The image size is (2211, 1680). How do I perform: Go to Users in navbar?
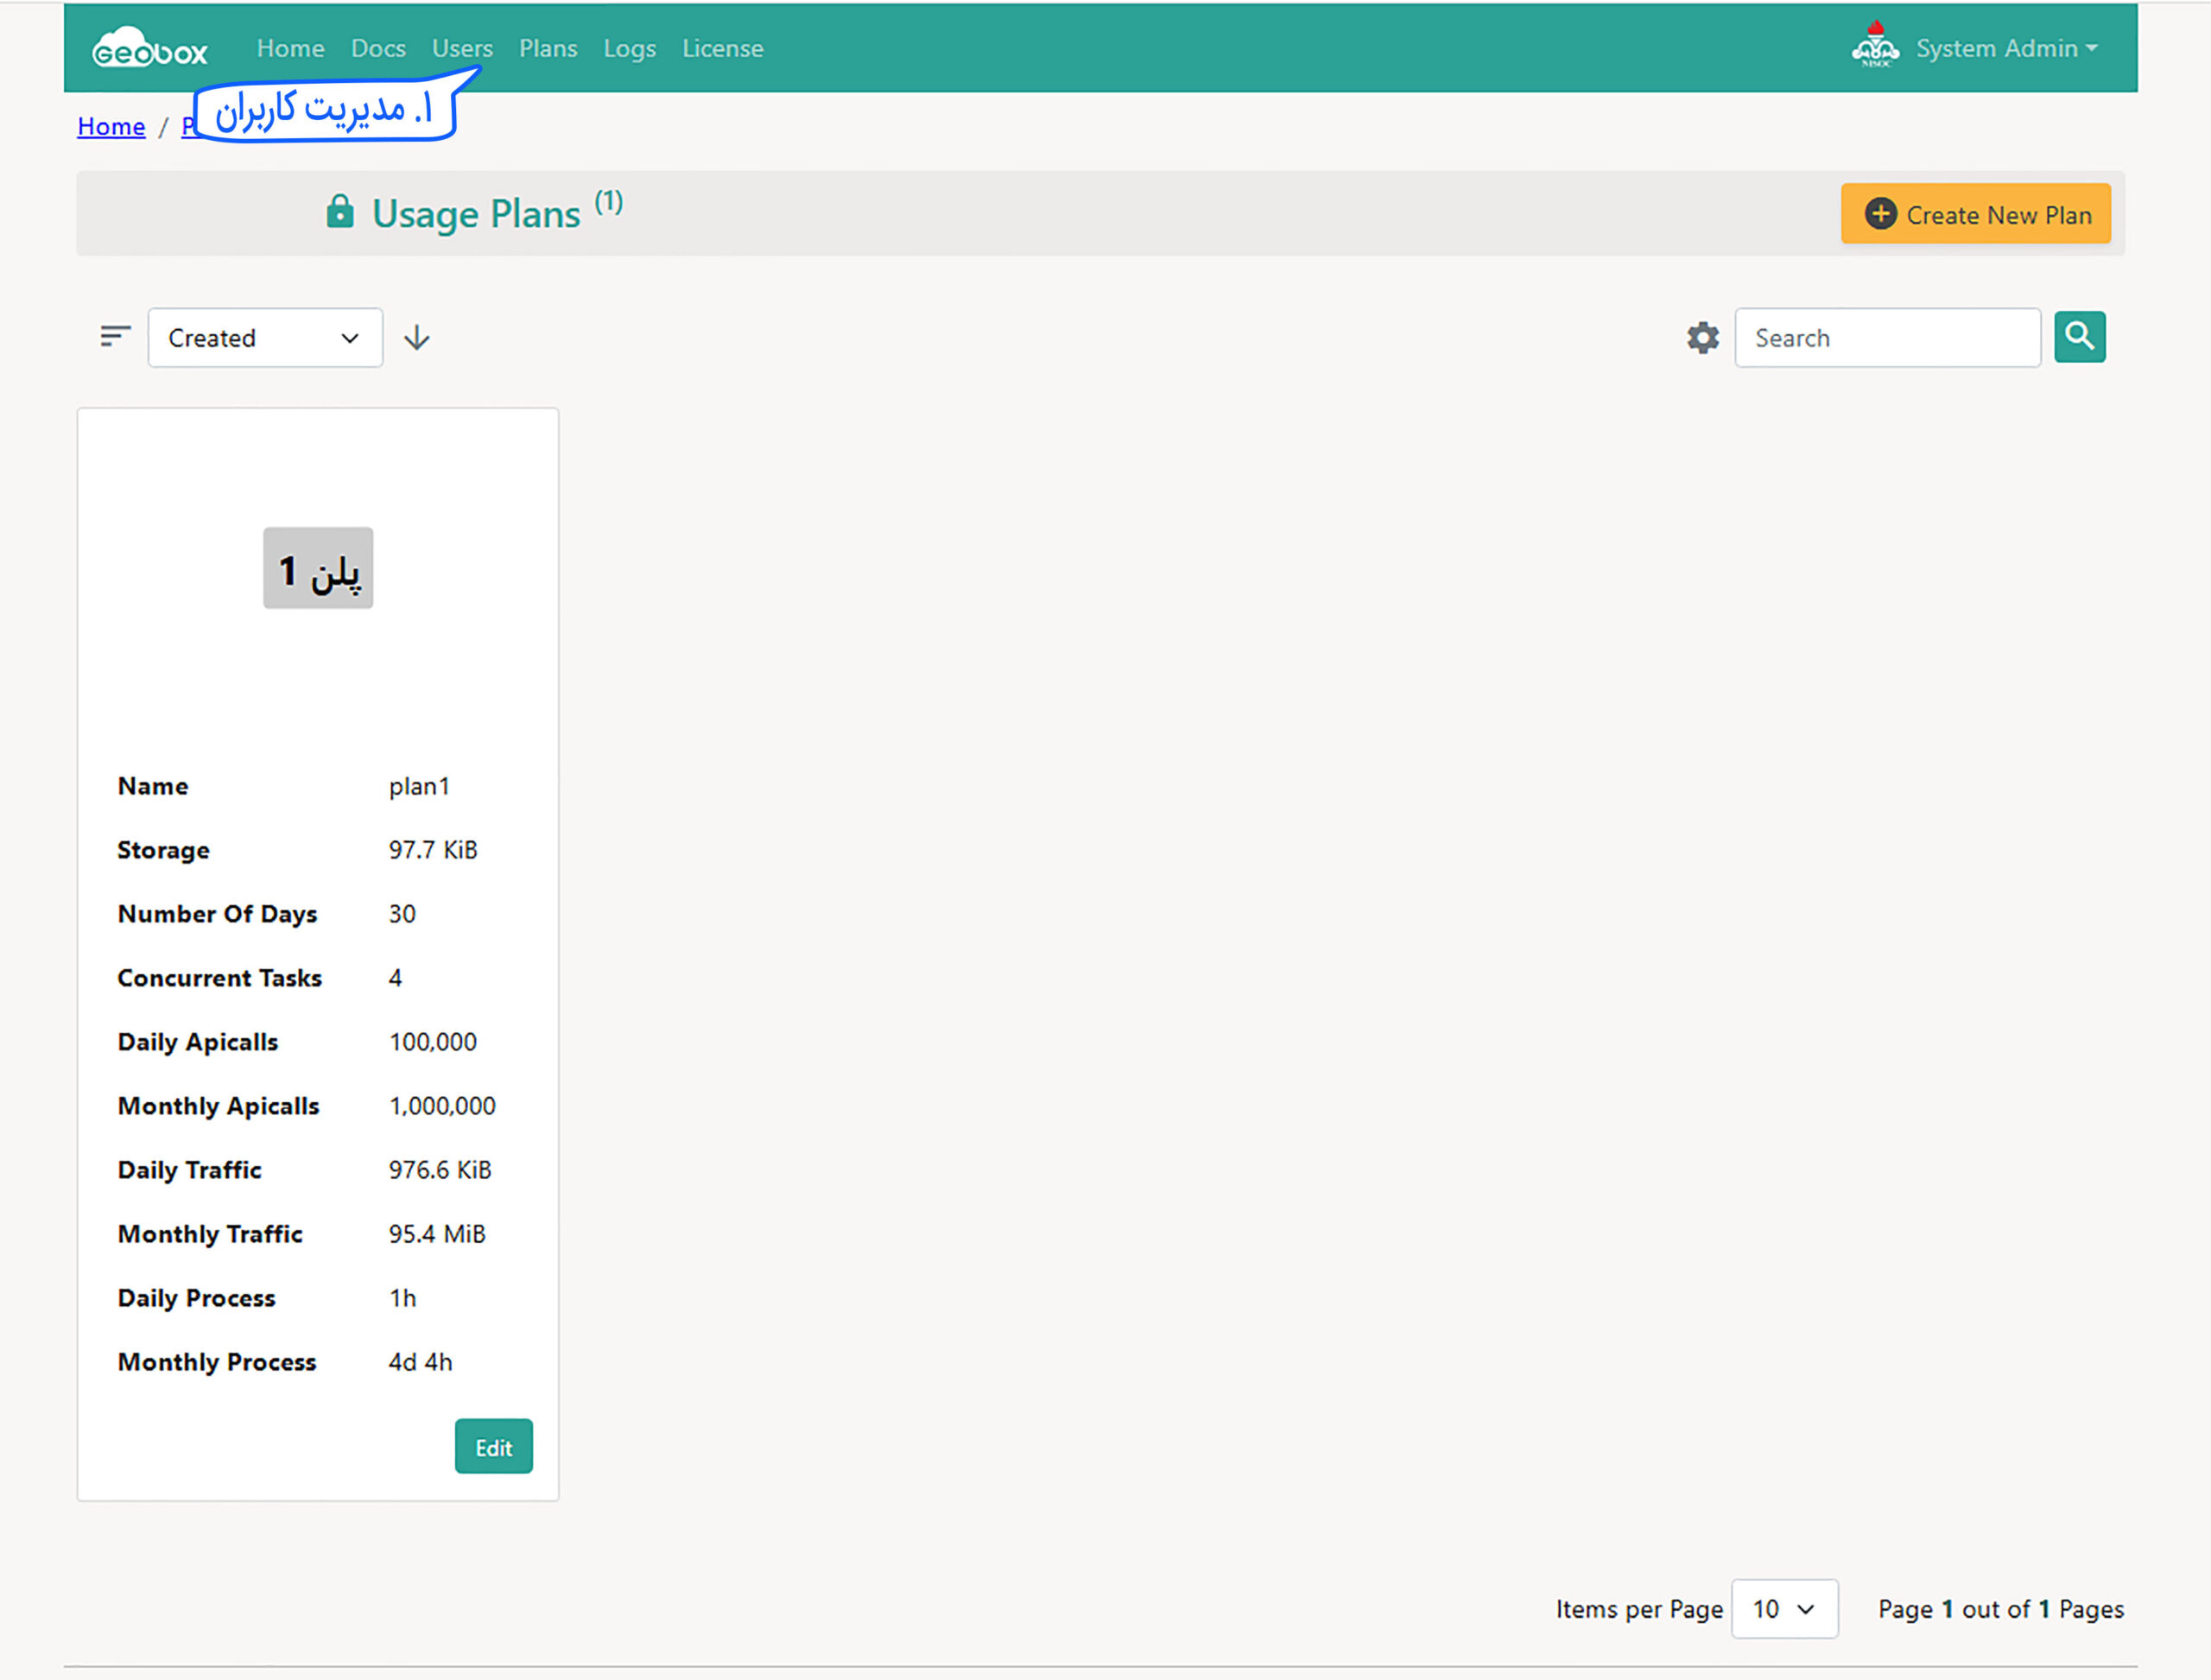point(462,48)
